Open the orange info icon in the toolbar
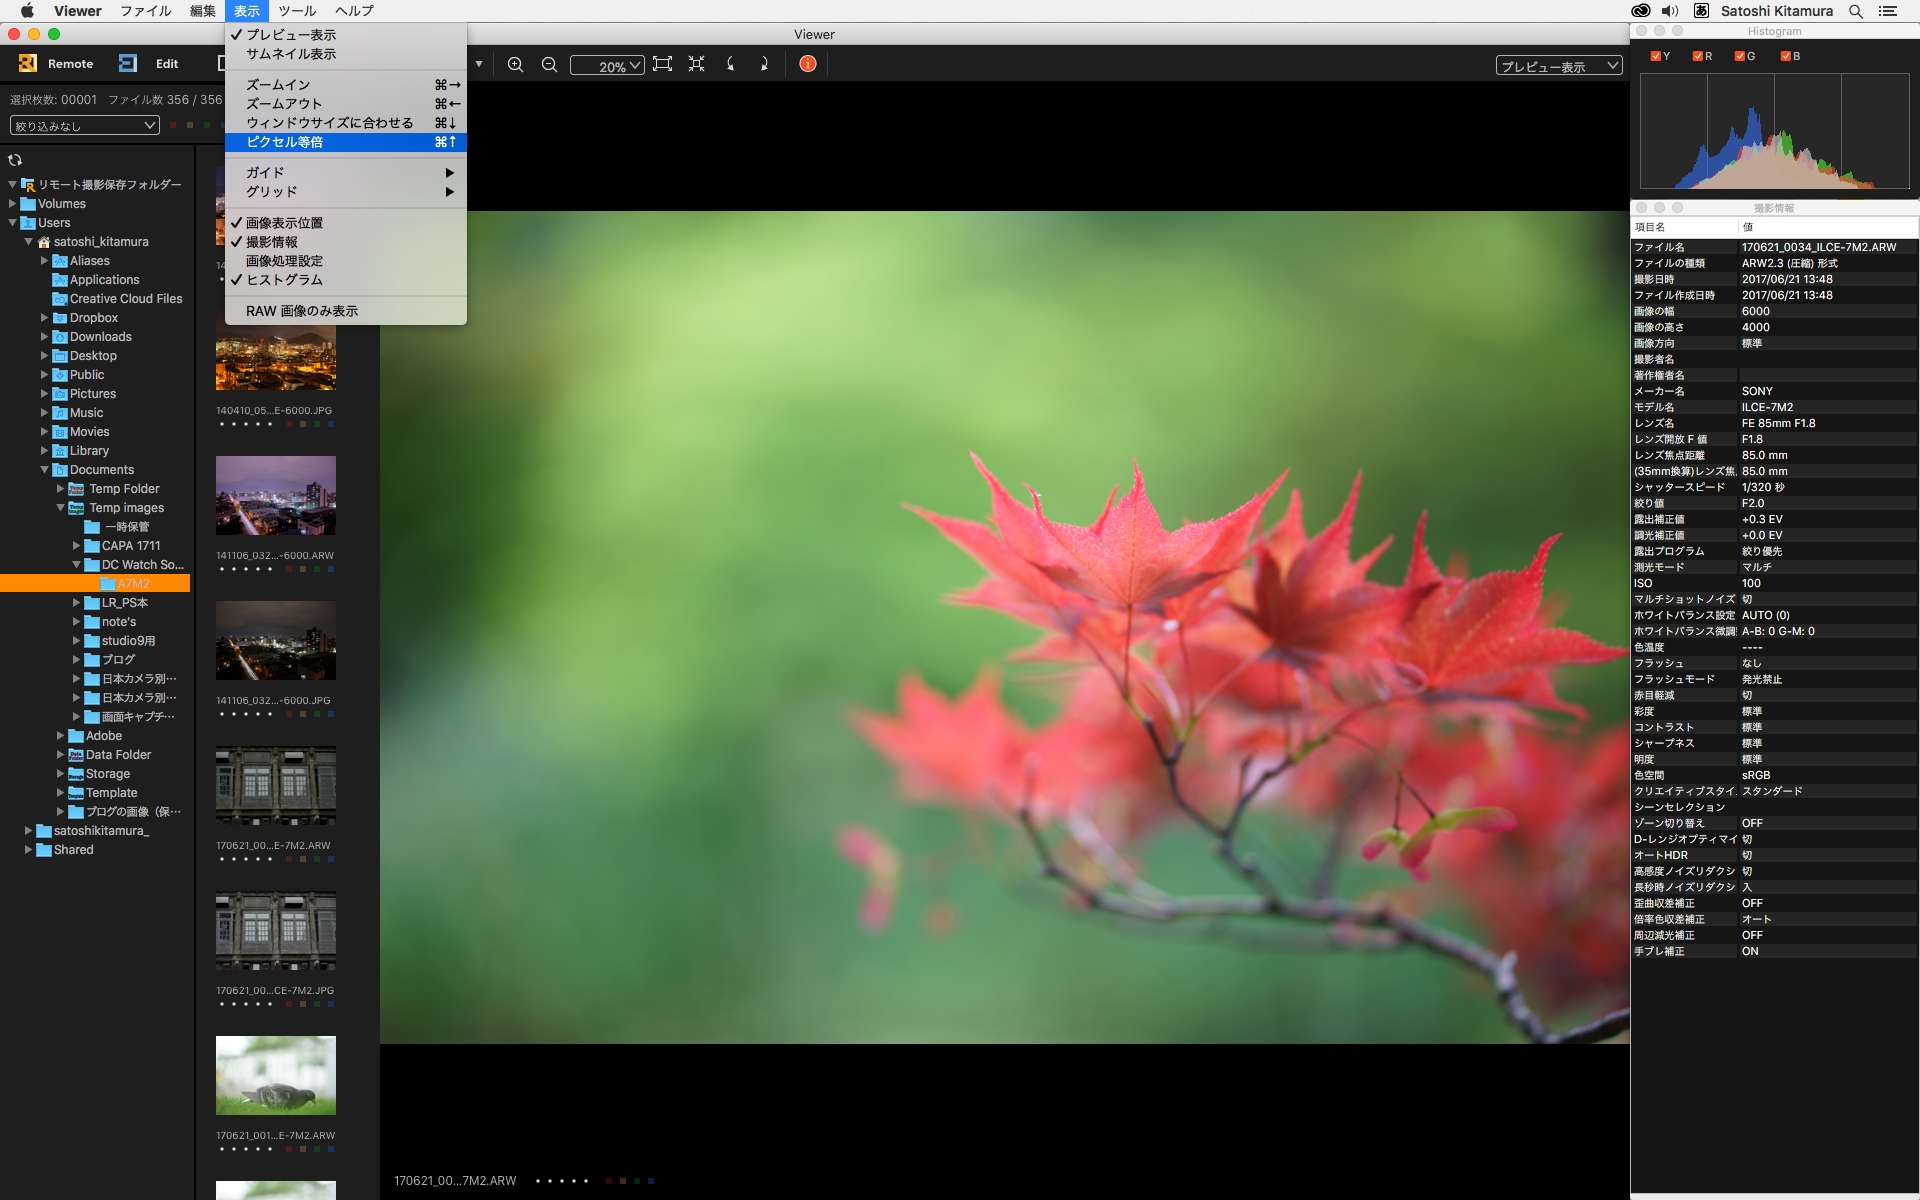1920x1200 pixels. click(807, 63)
